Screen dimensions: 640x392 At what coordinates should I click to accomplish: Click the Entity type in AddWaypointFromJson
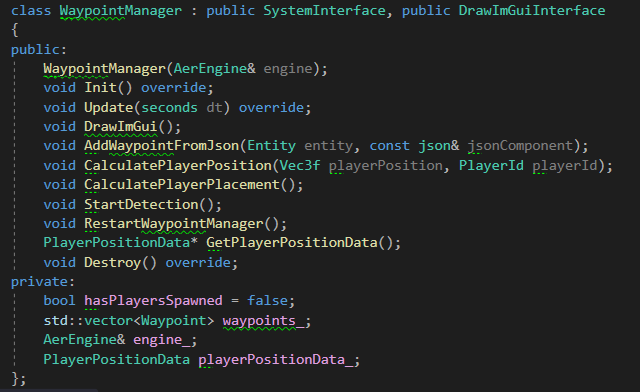pyautogui.click(x=271, y=146)
